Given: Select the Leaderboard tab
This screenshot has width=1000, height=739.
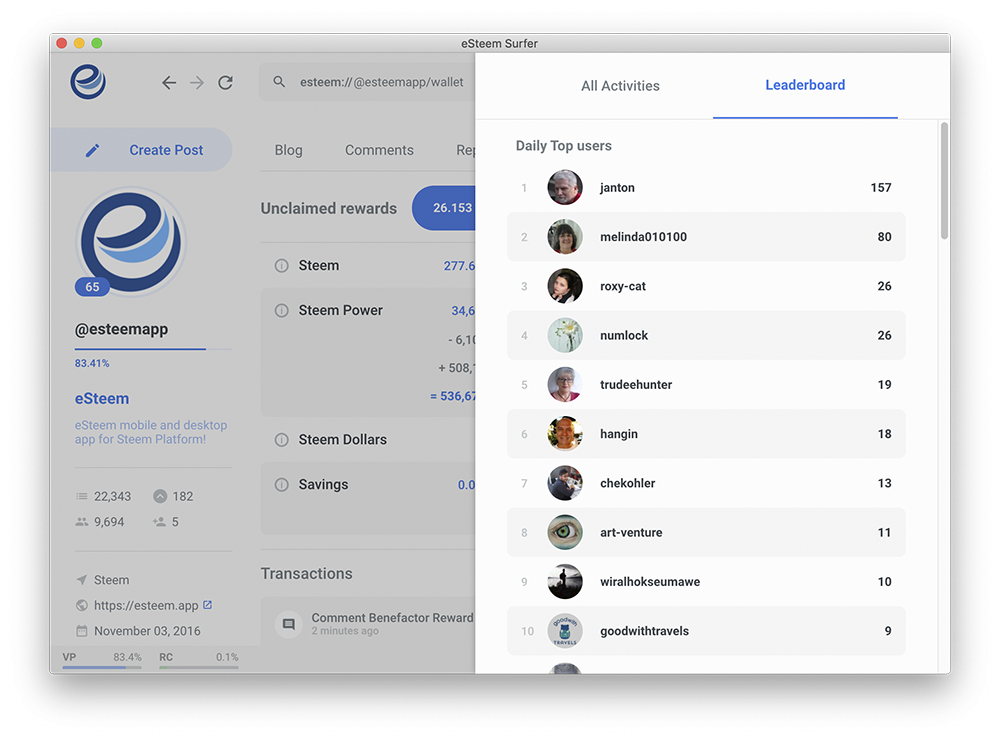Looking at the screenshot, I should coord(805,85).
